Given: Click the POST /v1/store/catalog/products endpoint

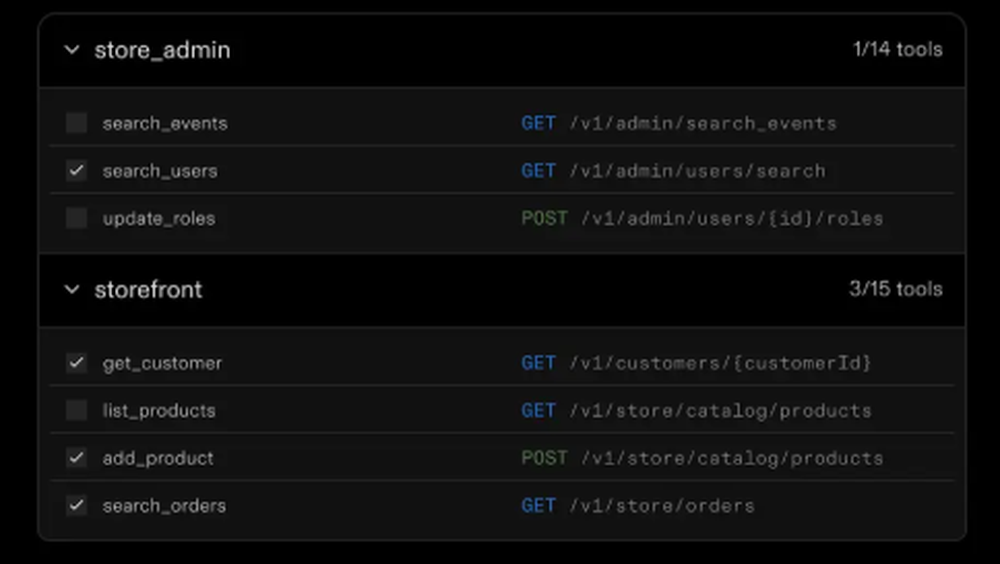Looking at the screenshot, I should coord(702,458).
